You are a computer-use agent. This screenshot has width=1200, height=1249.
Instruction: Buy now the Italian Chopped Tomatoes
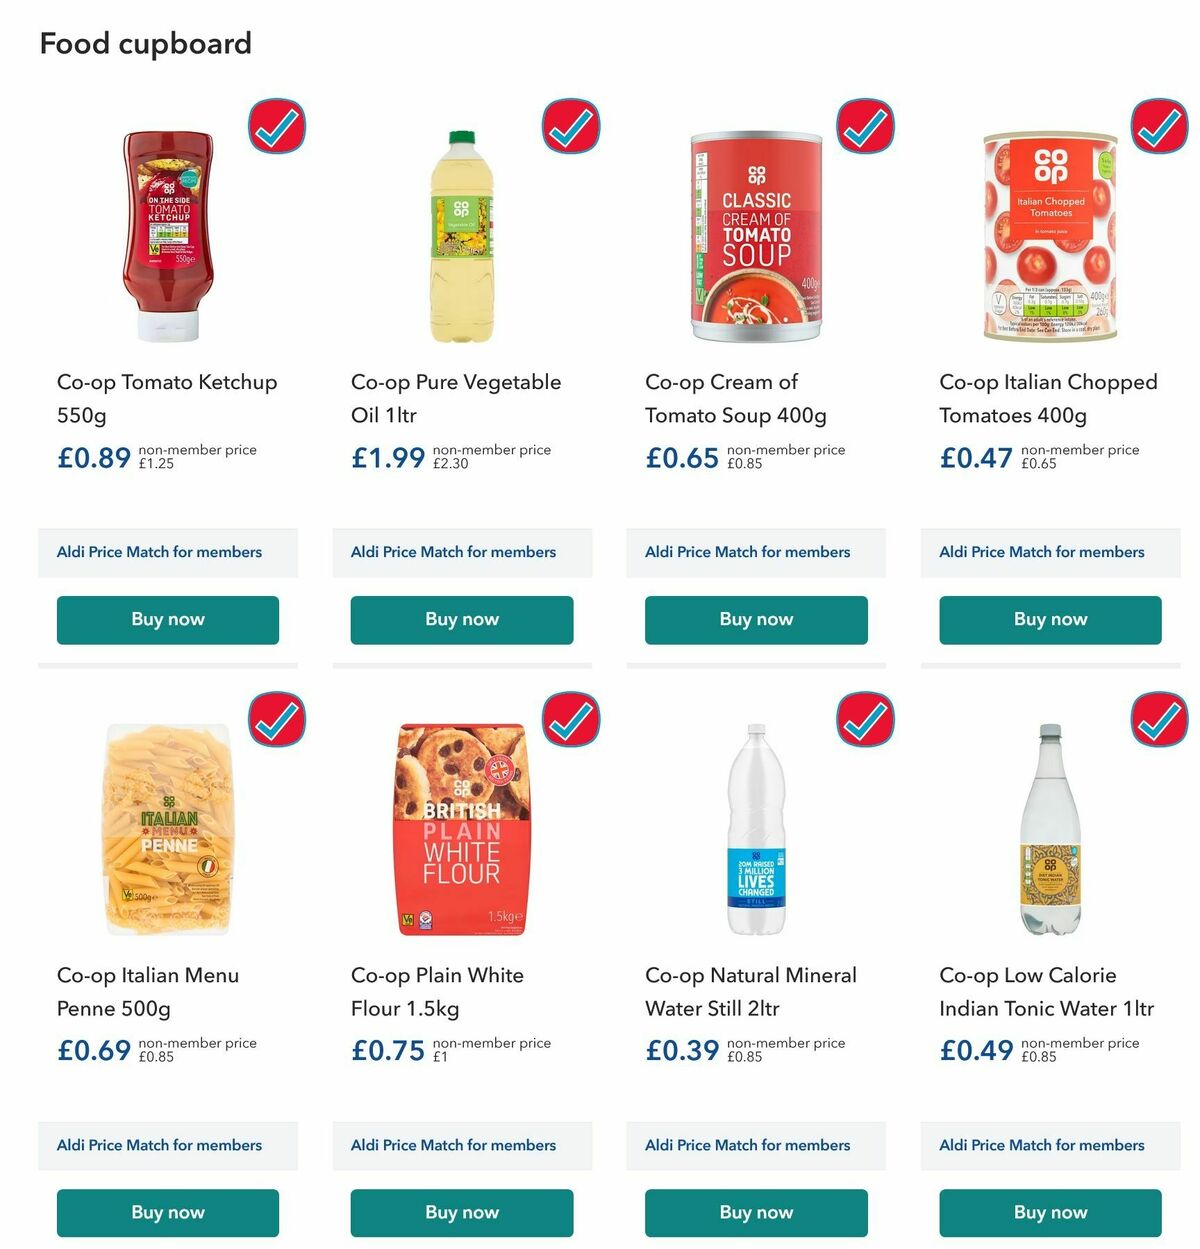coord(1049,620)
